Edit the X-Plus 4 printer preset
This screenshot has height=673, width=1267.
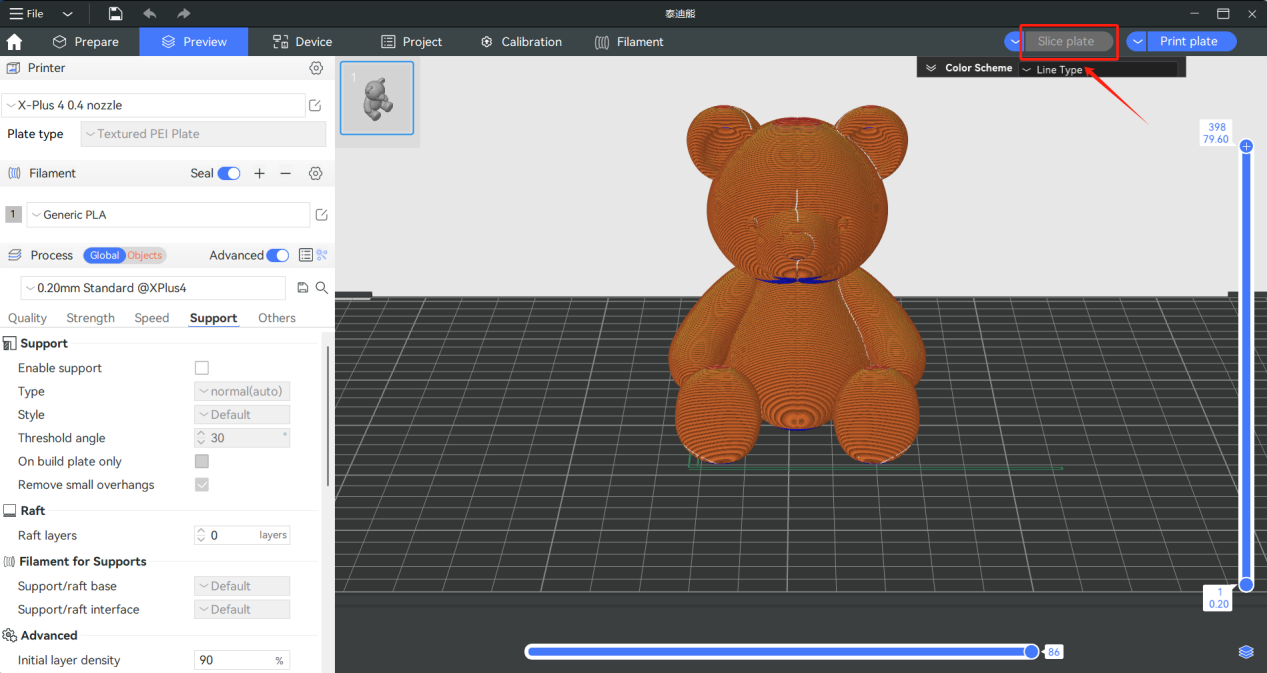pyautogui.click(x=315, y=105)
